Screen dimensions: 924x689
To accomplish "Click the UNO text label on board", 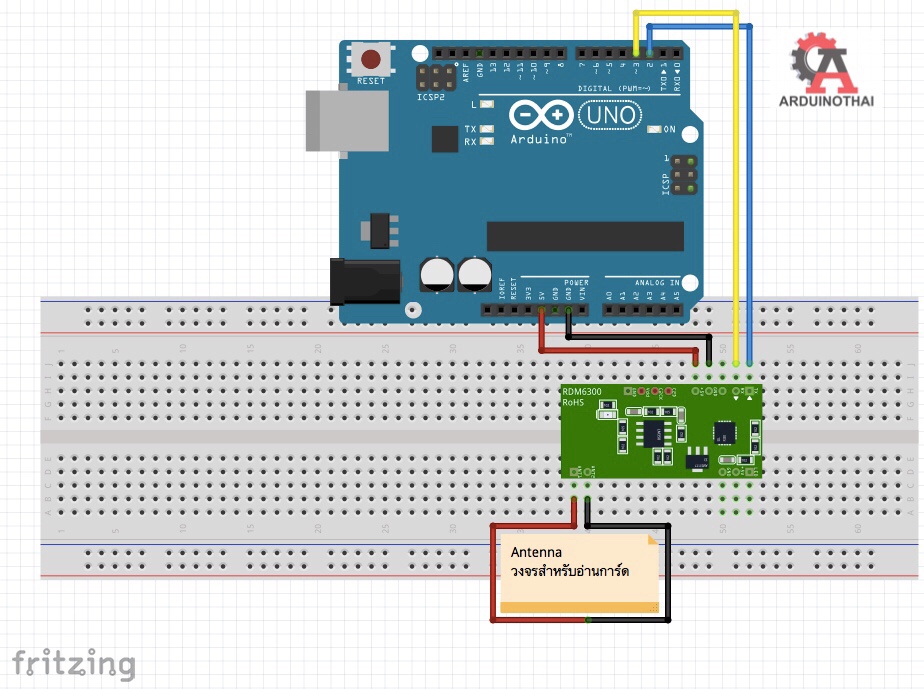I will [x=613, y=115].
